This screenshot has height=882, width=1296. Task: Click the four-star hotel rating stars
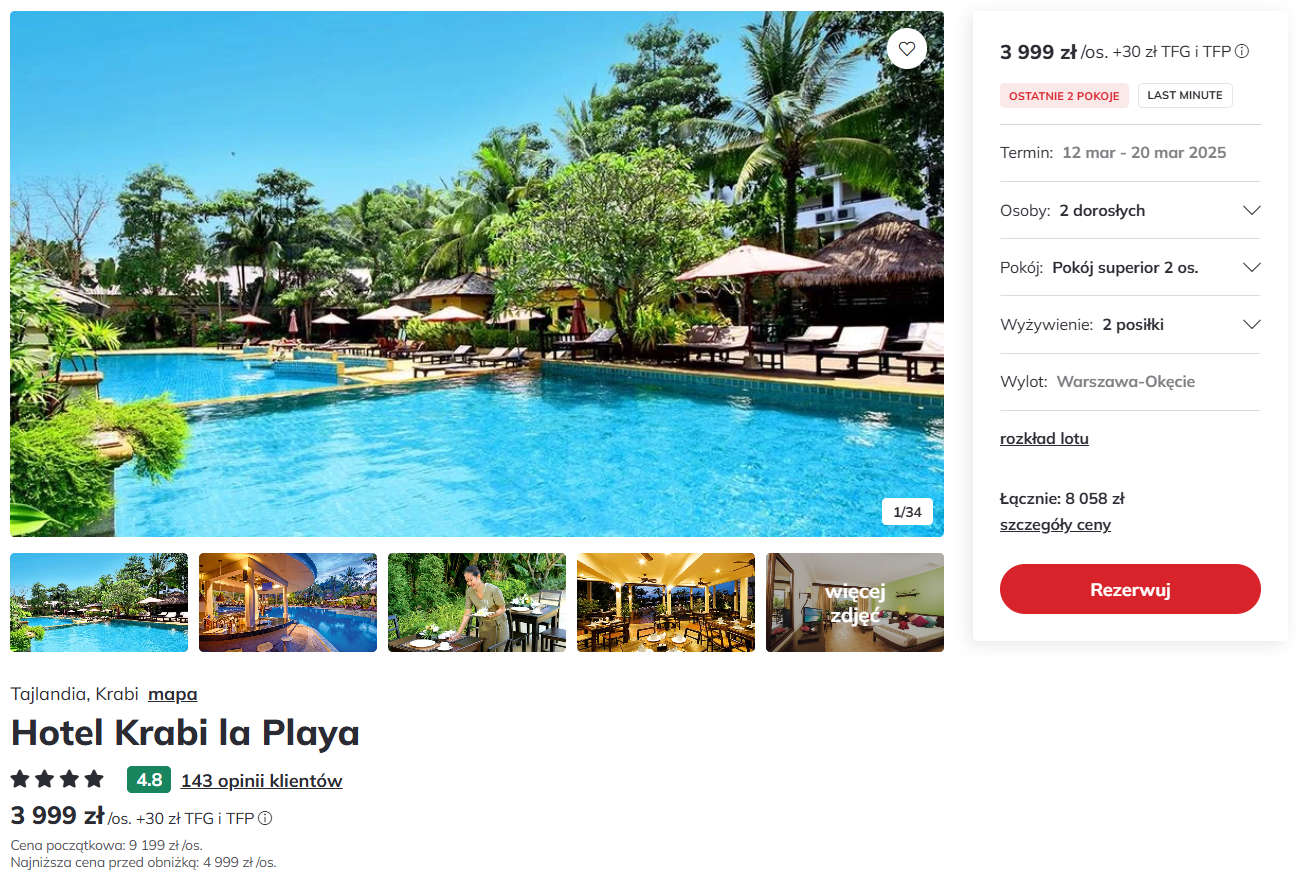coord(57,779)
